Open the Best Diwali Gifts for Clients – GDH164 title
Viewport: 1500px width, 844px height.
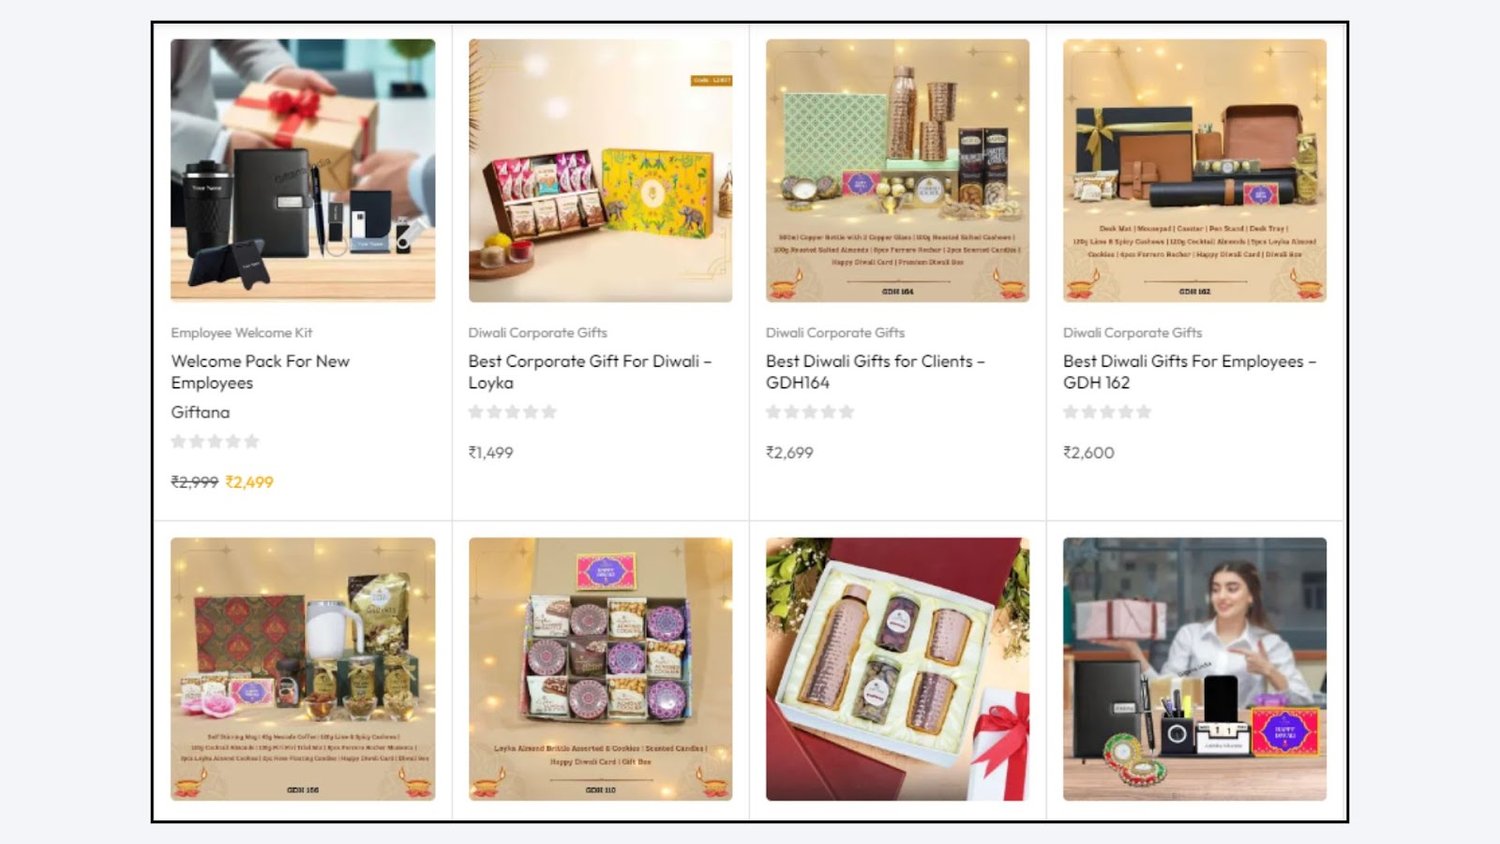(875, 372)
